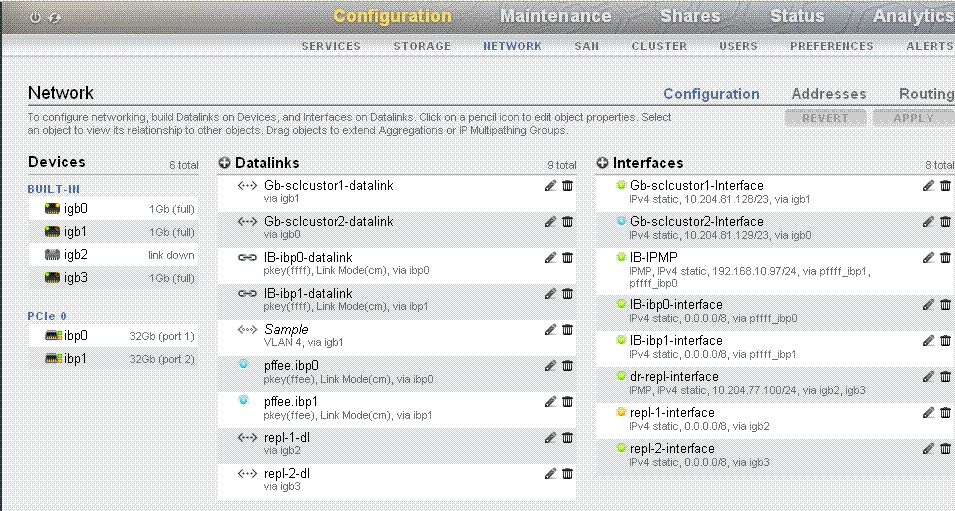
Task: Delete dr-repl-interface using trash icon
Action: click(945, 376)
